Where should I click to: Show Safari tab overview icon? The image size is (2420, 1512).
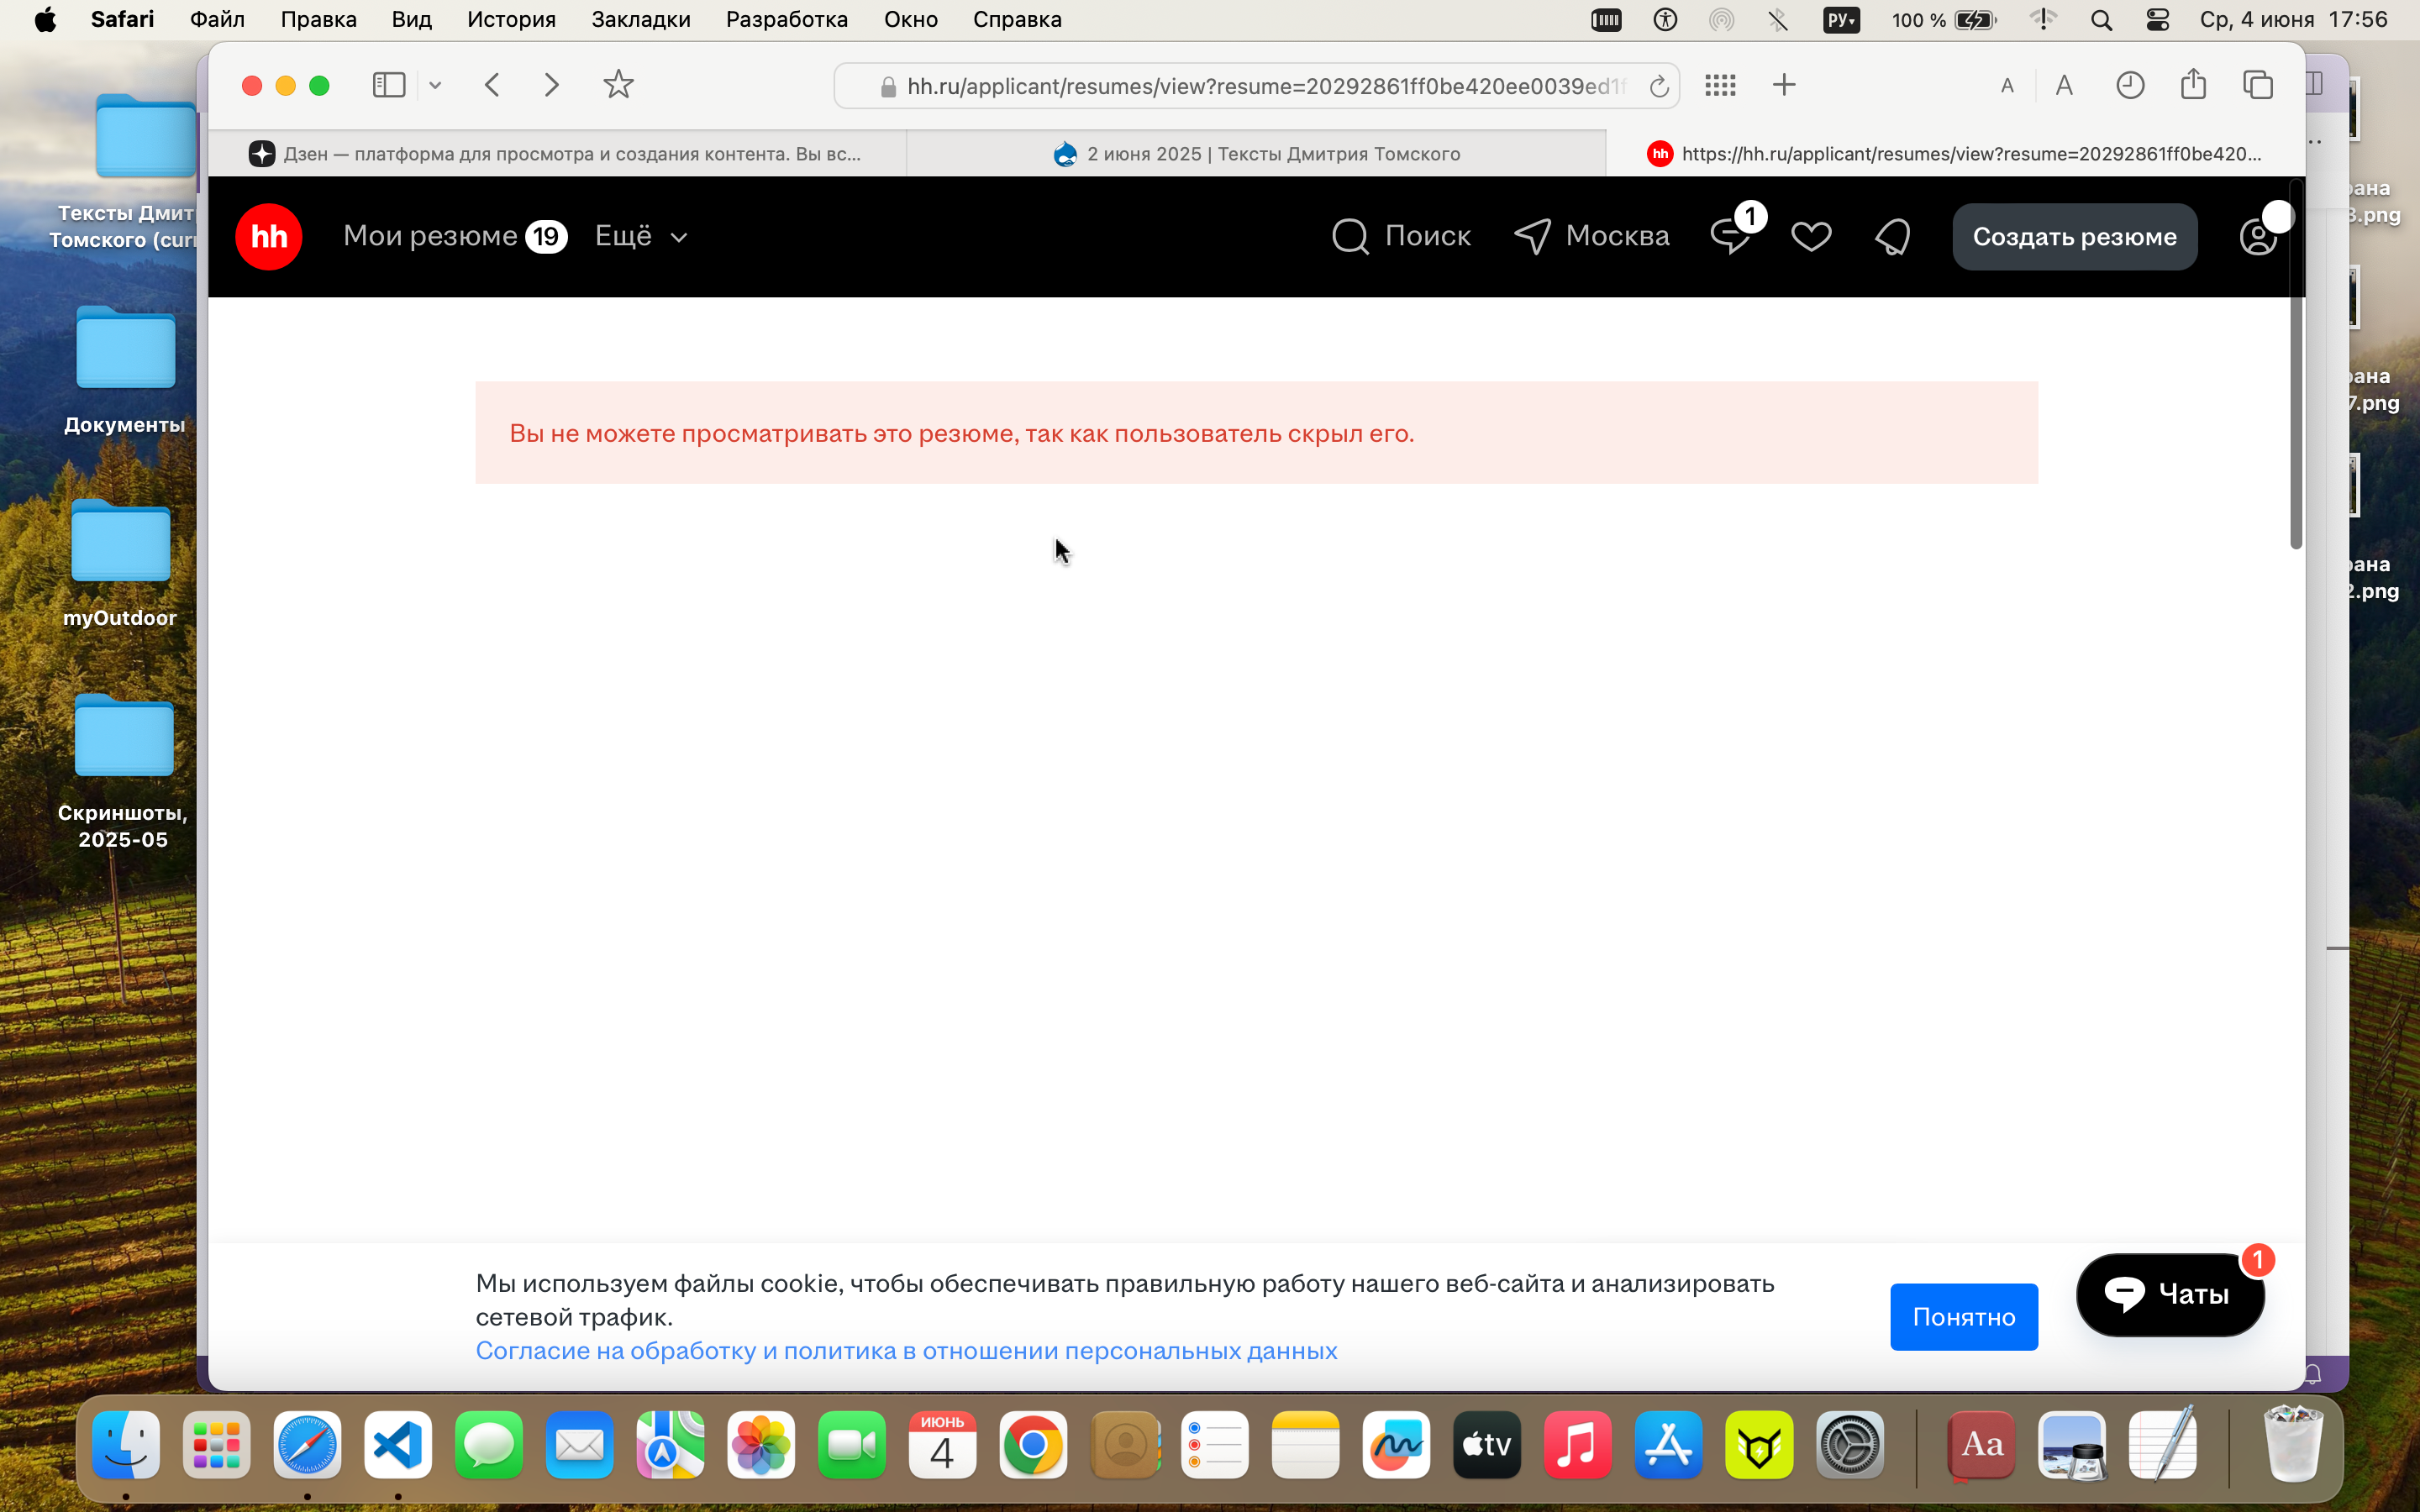2258,85
